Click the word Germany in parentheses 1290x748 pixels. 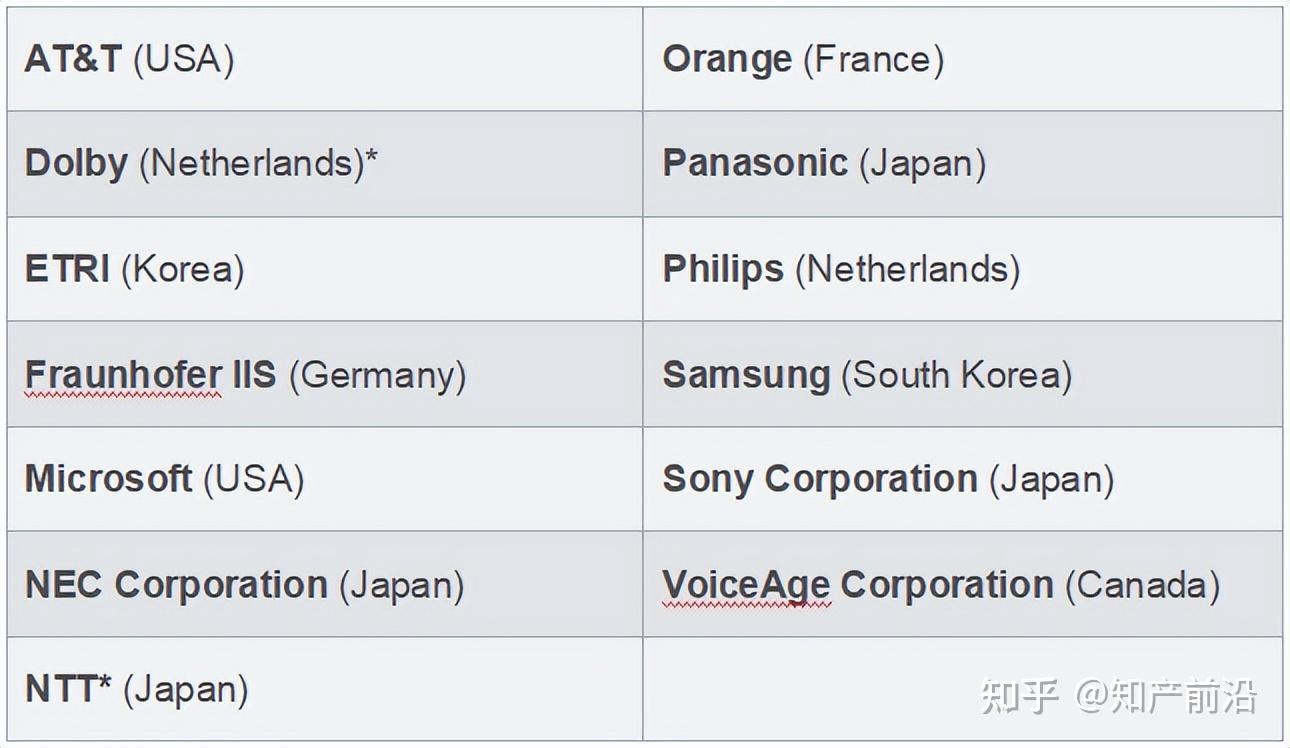pyautogui.click(x=378, y=375)
